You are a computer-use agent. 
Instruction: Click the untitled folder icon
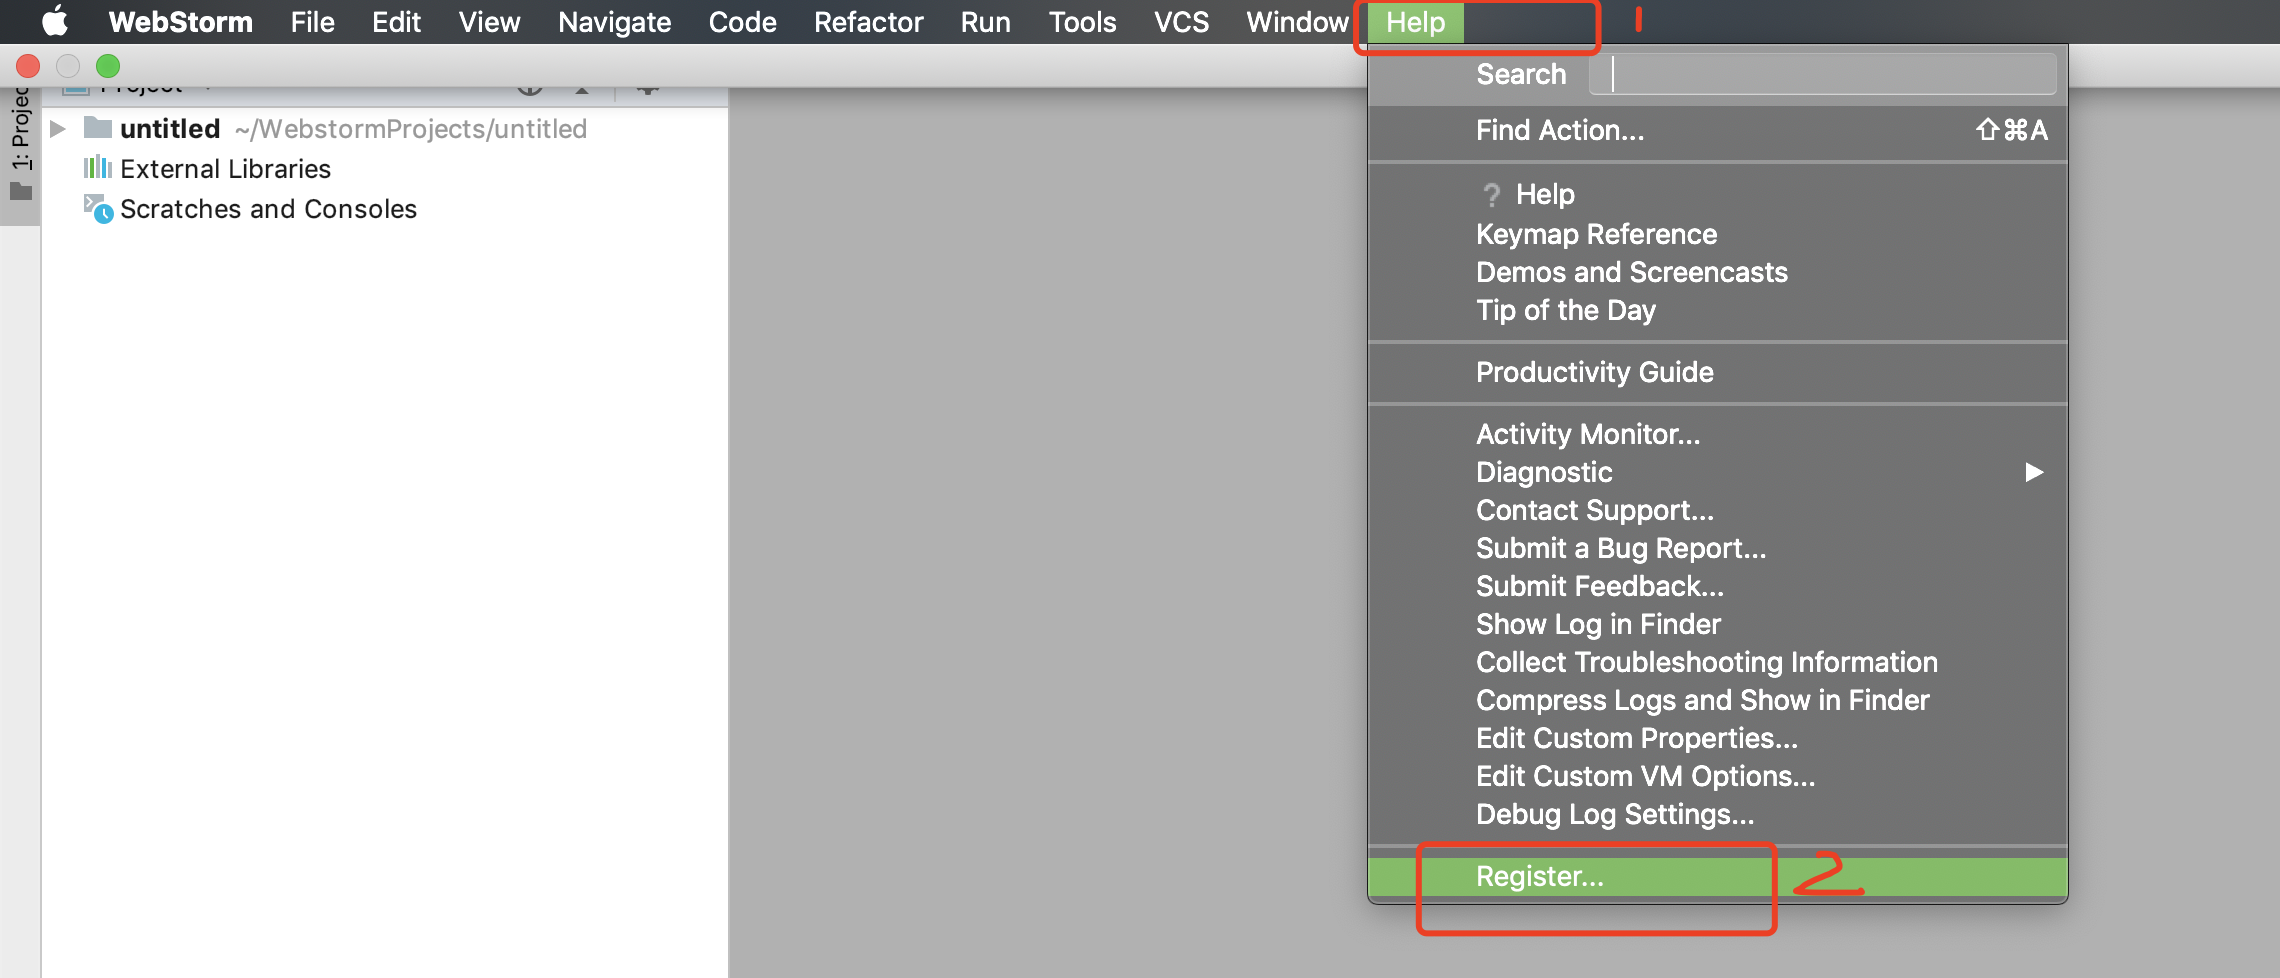click(98, 127)
